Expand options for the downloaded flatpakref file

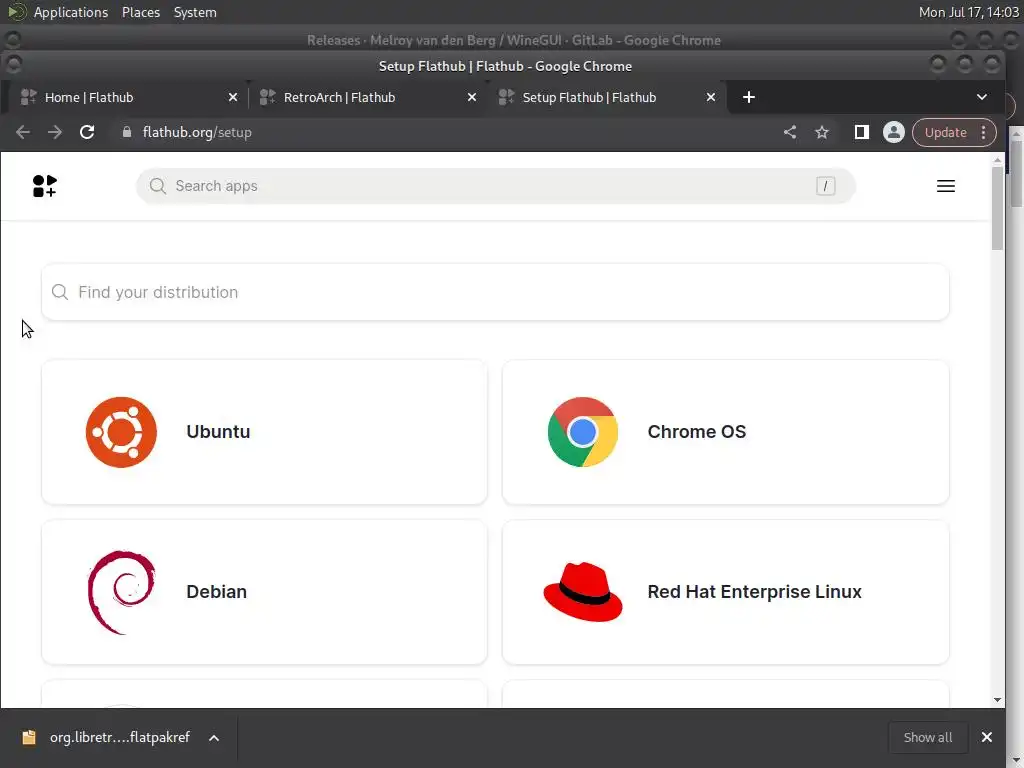coord(214,738)
